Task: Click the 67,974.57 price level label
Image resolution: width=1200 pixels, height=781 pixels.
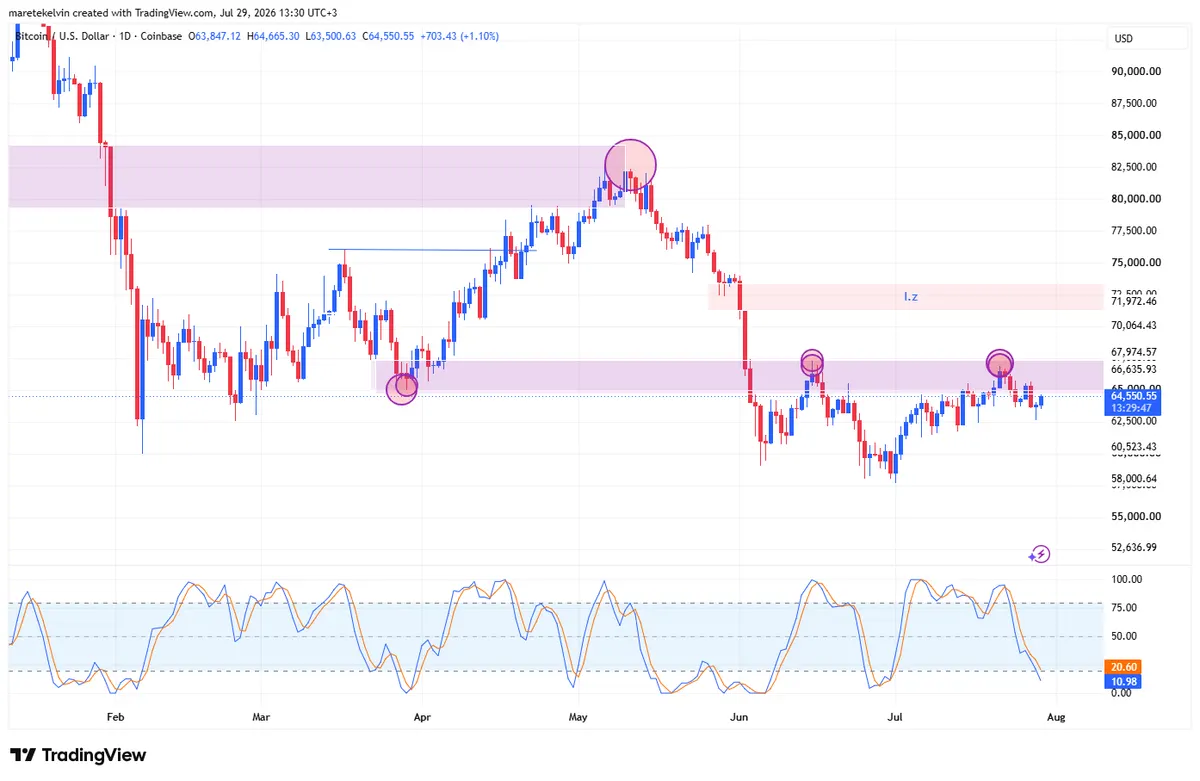Action: click(x=1134, y=352)
